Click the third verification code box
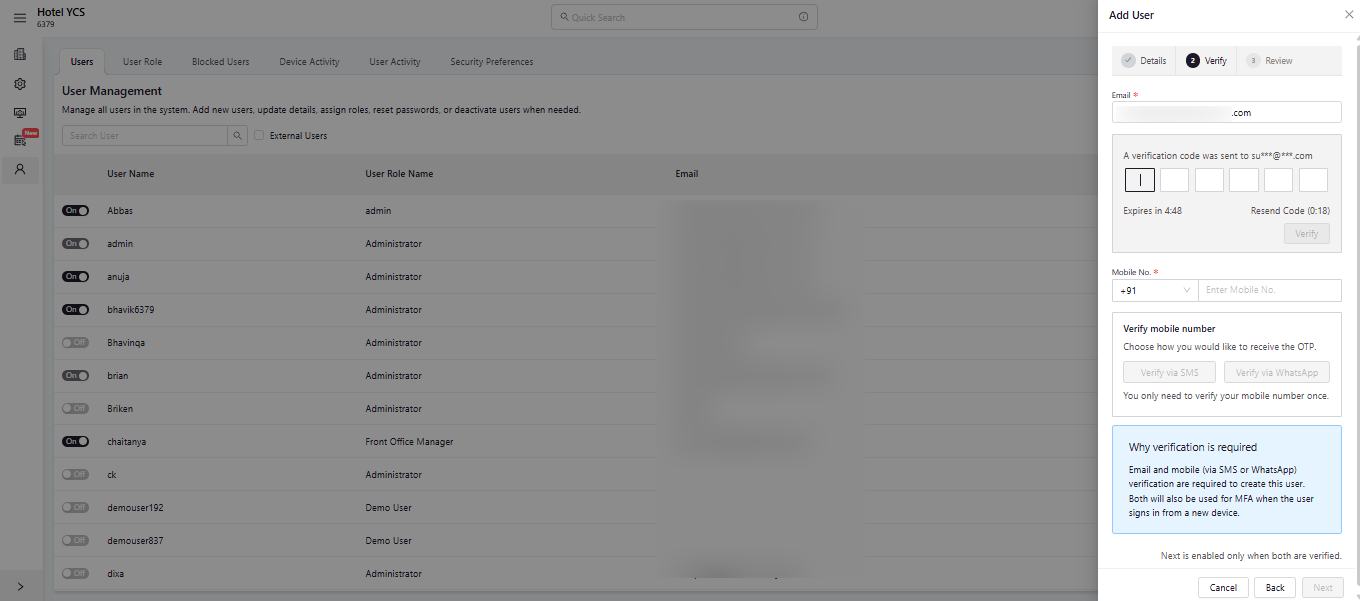This screenshot has width=1360, height=601. pos(1209,180)
